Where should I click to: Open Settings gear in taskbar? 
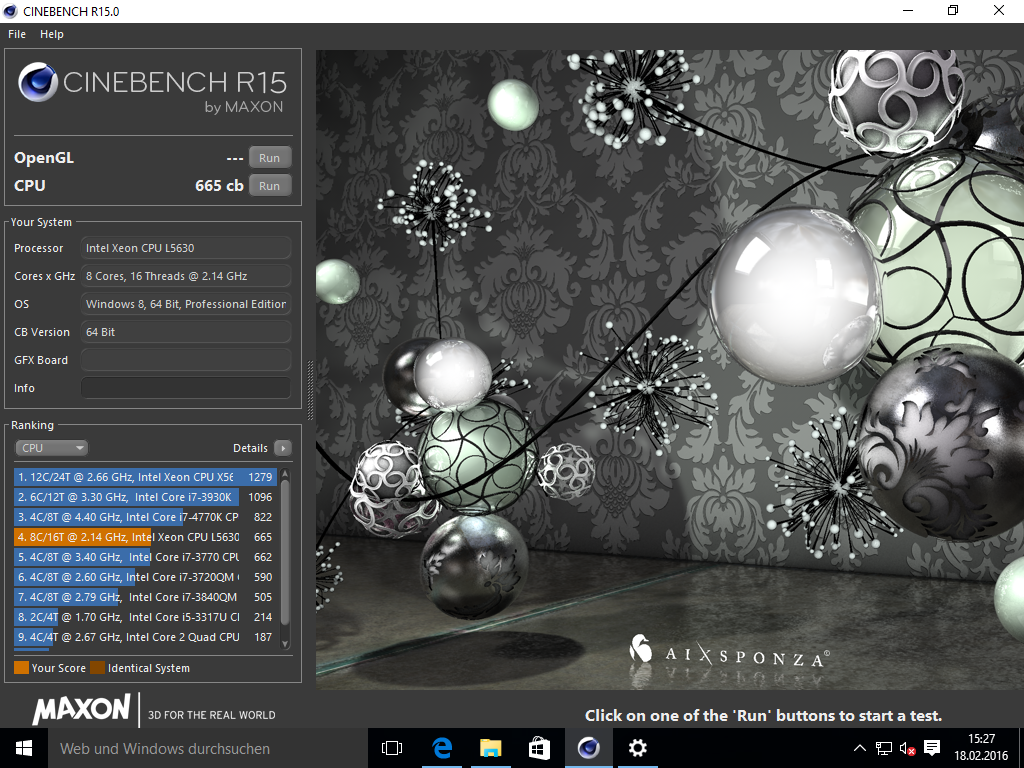point(637,748)
